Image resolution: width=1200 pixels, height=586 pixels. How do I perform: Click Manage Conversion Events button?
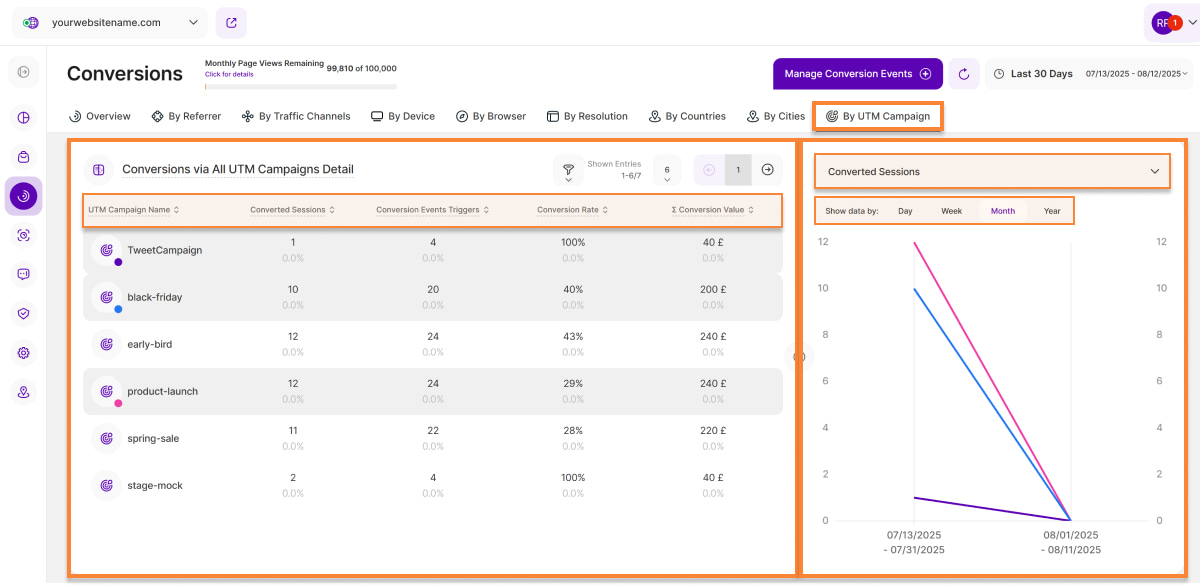857,74
